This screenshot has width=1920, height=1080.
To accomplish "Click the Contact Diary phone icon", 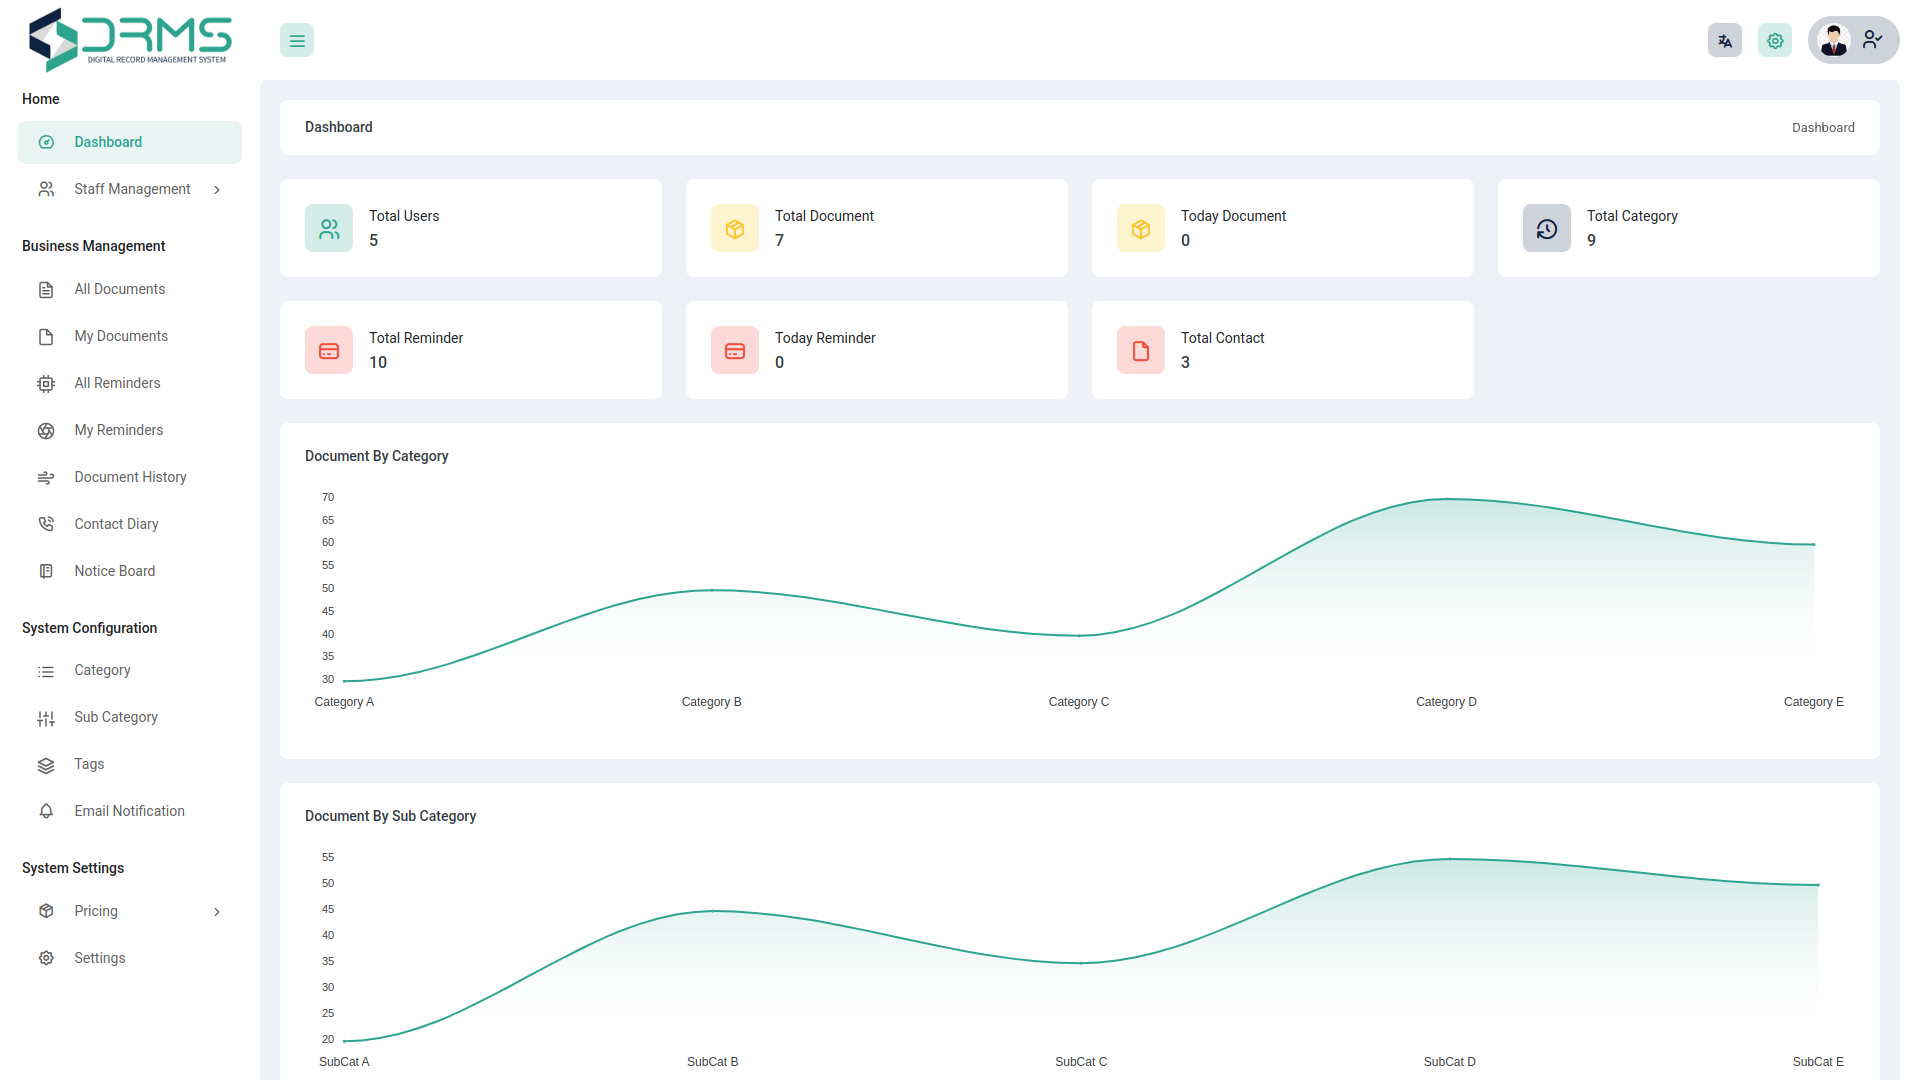I will pyautogui.click(x=46, y=523).
